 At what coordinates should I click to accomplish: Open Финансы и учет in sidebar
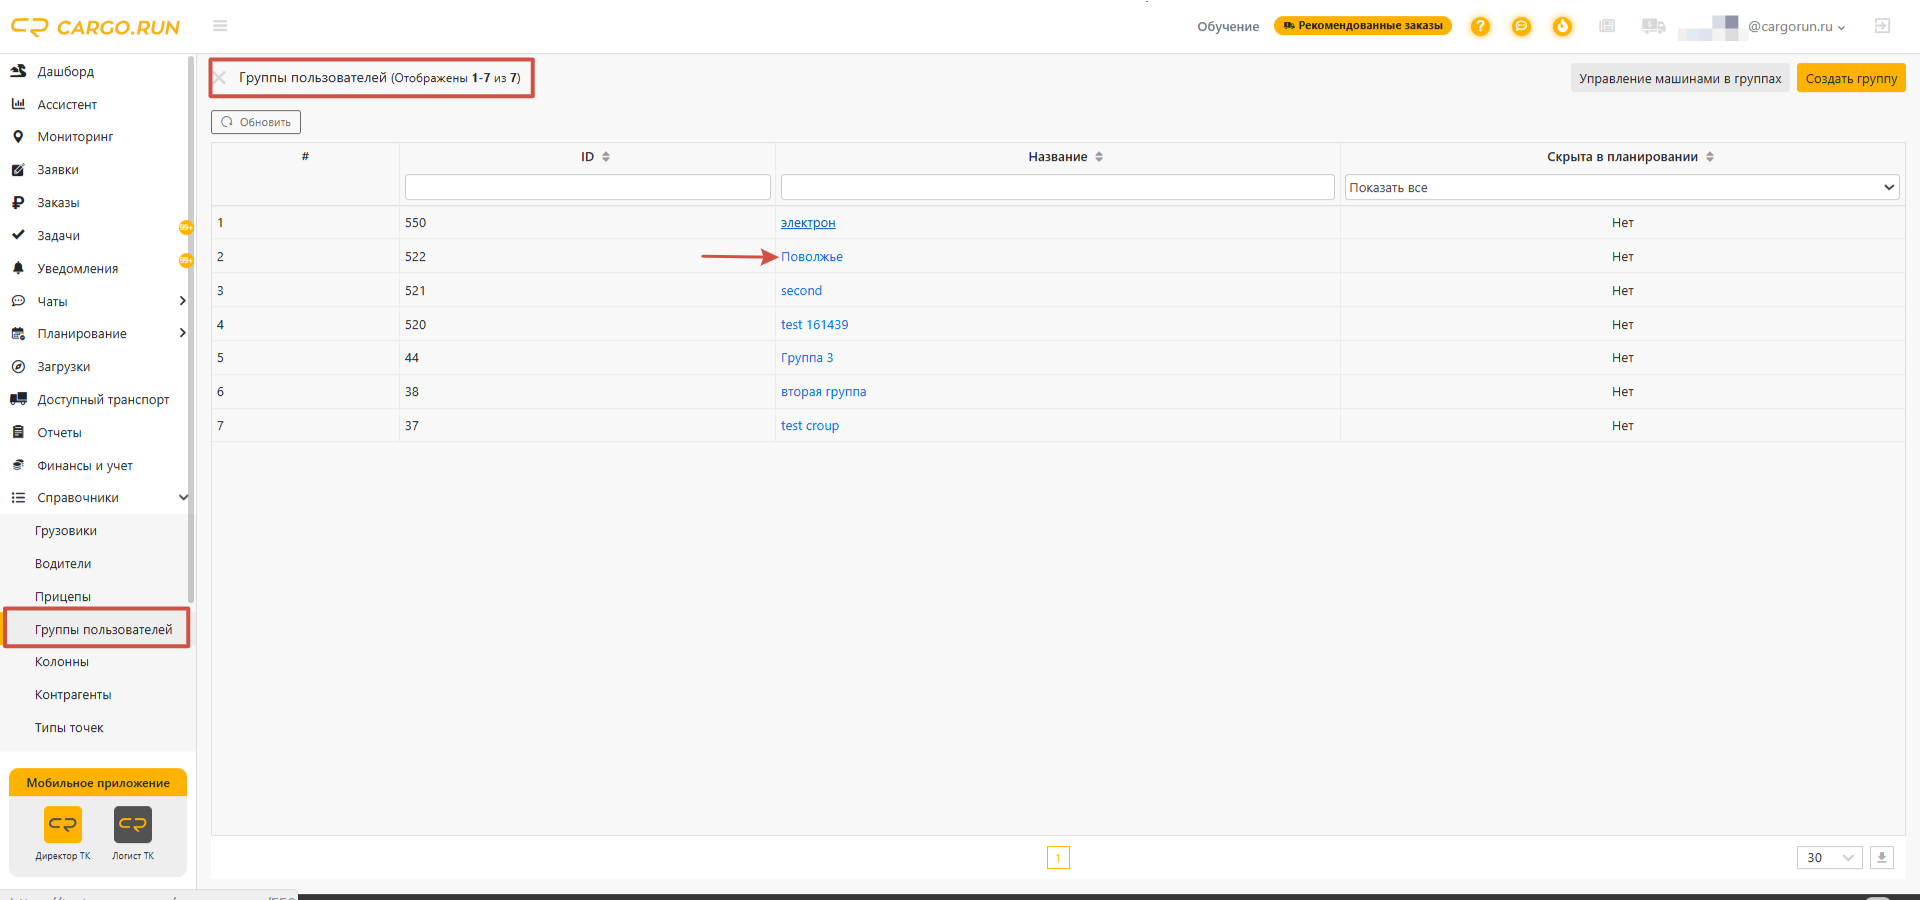tap(85, 466)
